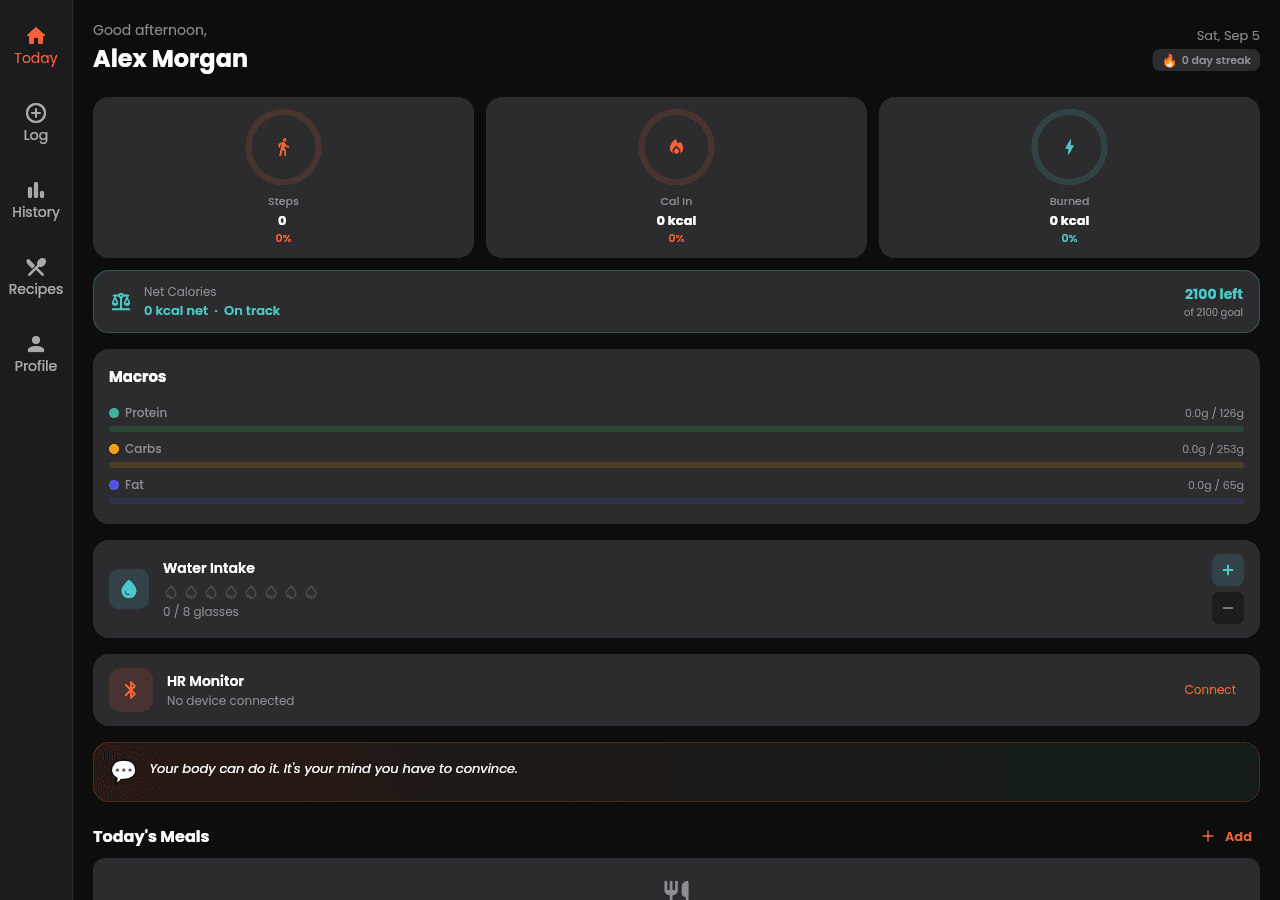1280x900 pixels.
Task: Select the first water glass droplet
Action: pos(171,592)
